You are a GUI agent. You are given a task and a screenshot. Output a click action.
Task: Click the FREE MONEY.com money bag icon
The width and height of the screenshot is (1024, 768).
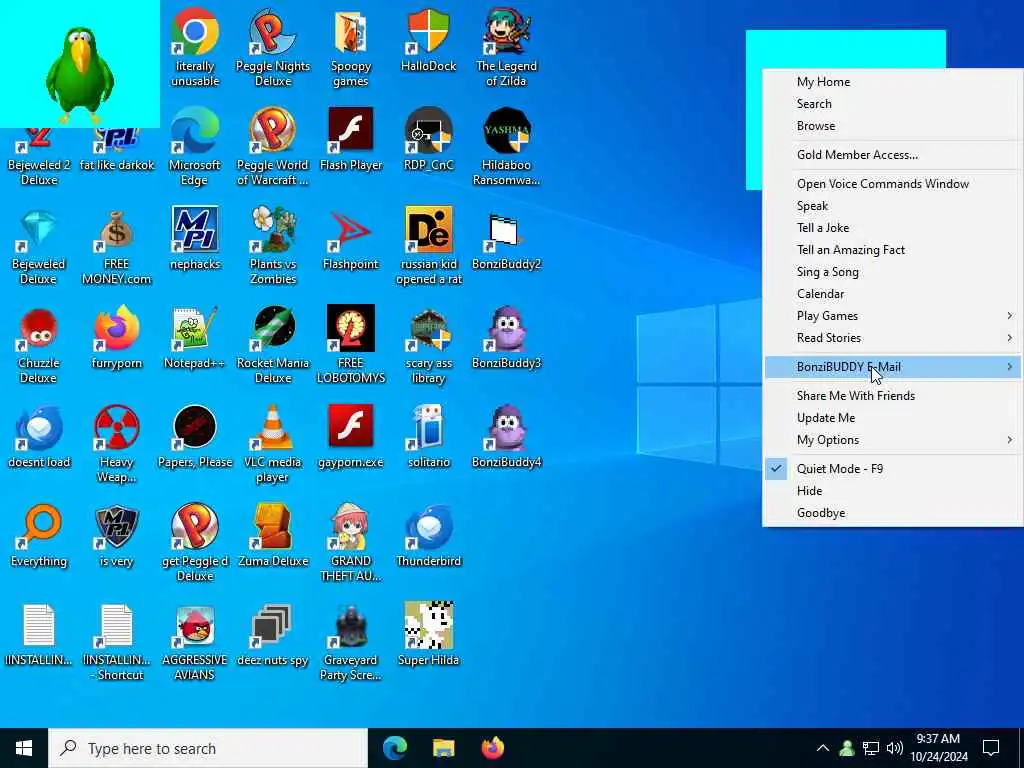(116, 246)
